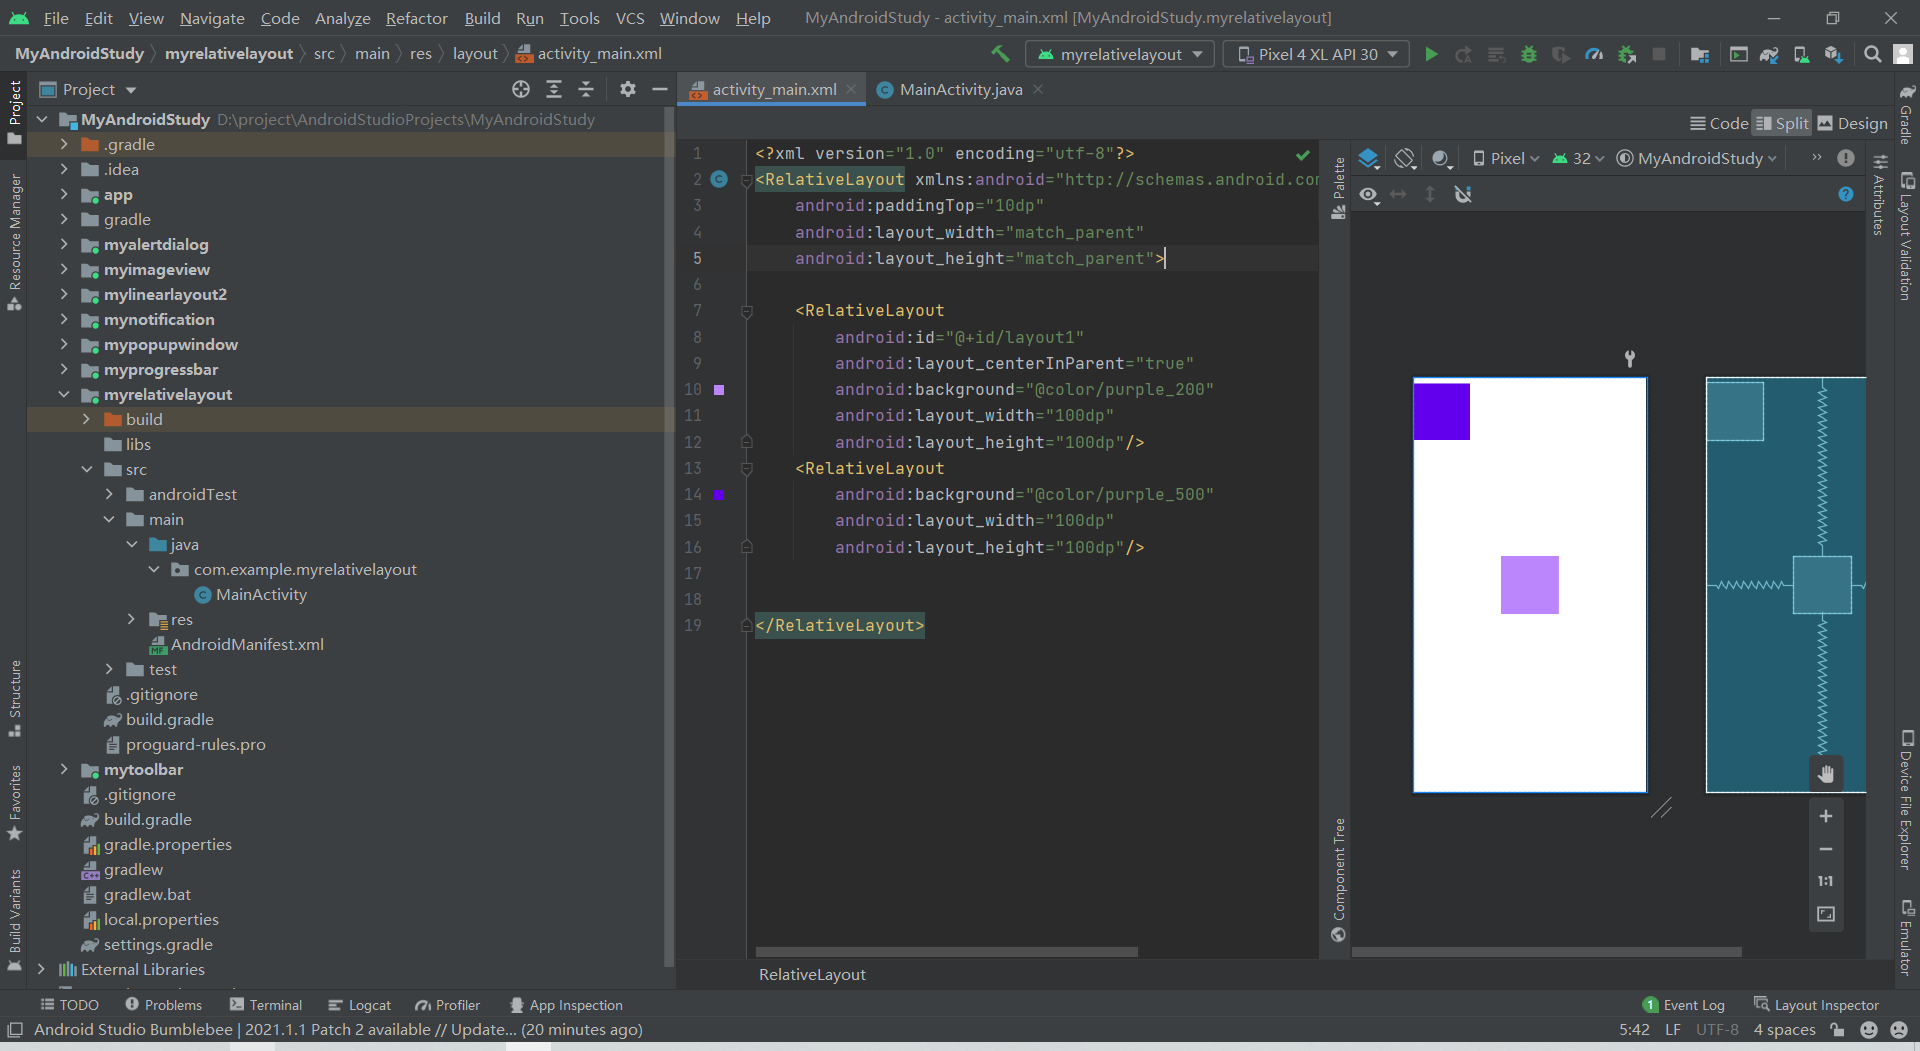Click the Orientation for Preview icon

1405,158
